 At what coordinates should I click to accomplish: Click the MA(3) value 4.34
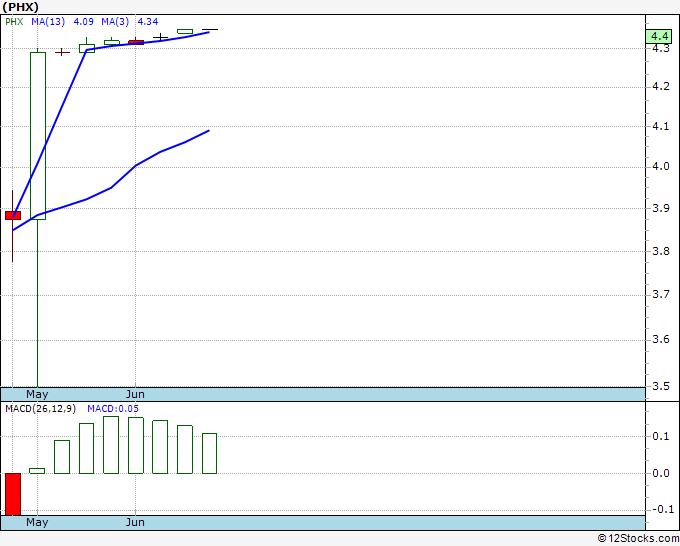click(148, 22)
